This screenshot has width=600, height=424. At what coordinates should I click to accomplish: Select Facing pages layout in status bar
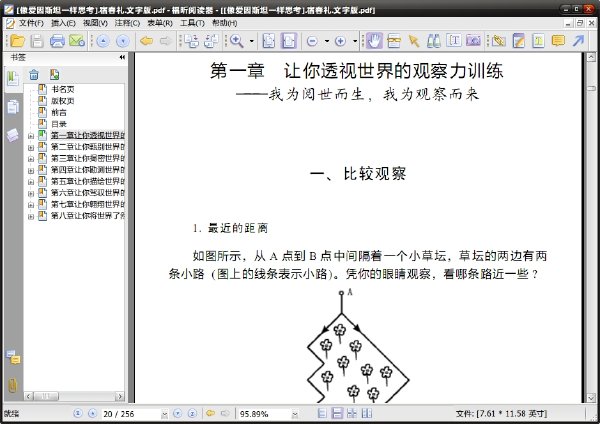(367, 413)
